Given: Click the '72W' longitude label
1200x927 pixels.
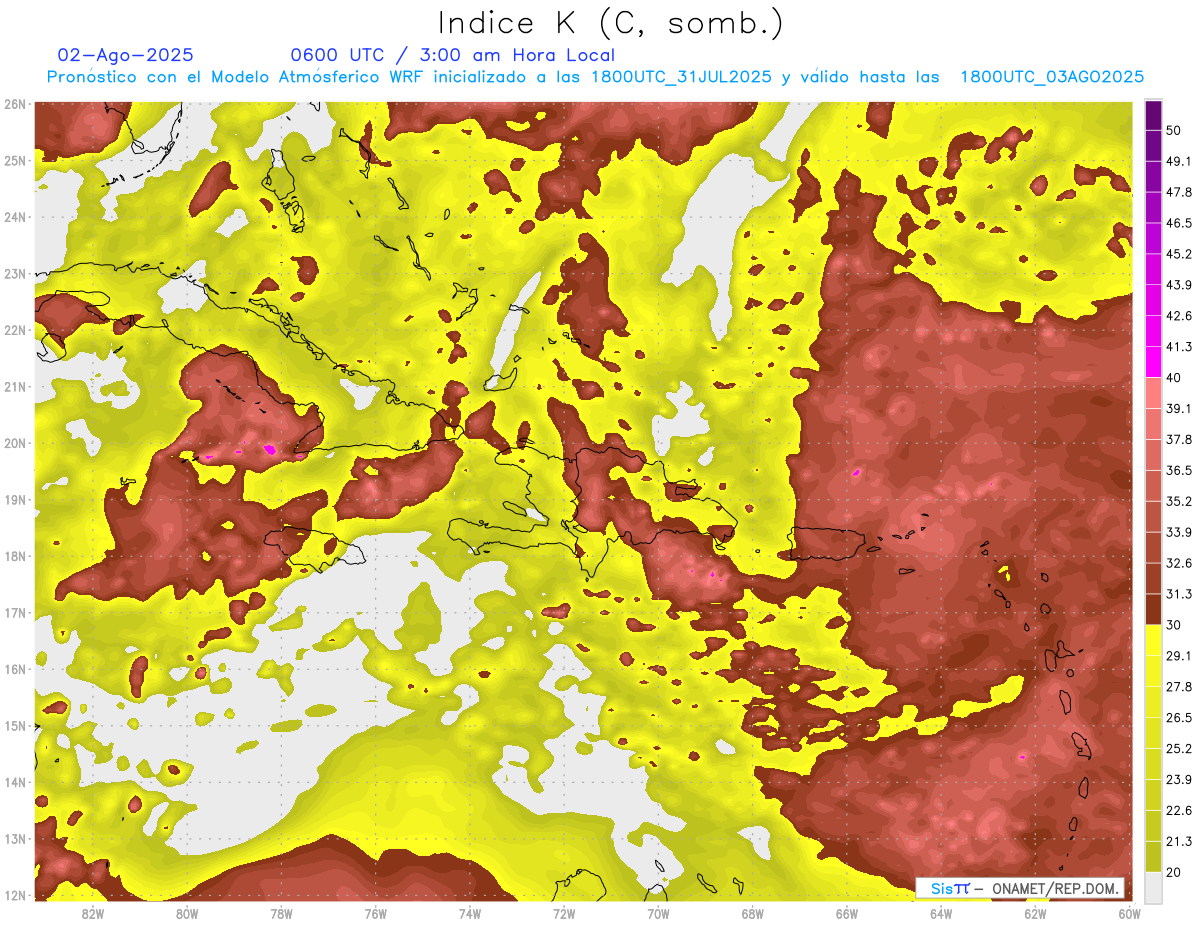Looking at the screenshot, I should [x=564, y=913].
